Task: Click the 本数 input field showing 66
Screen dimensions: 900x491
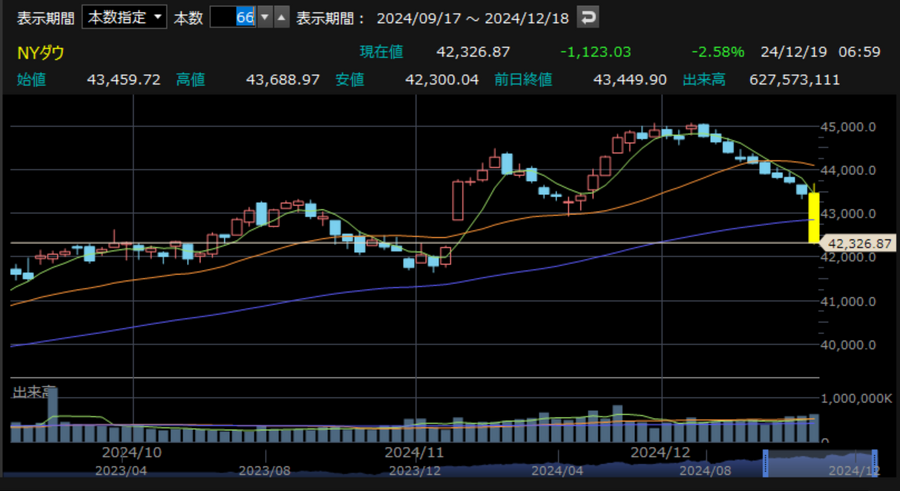Action: point(233,17)
